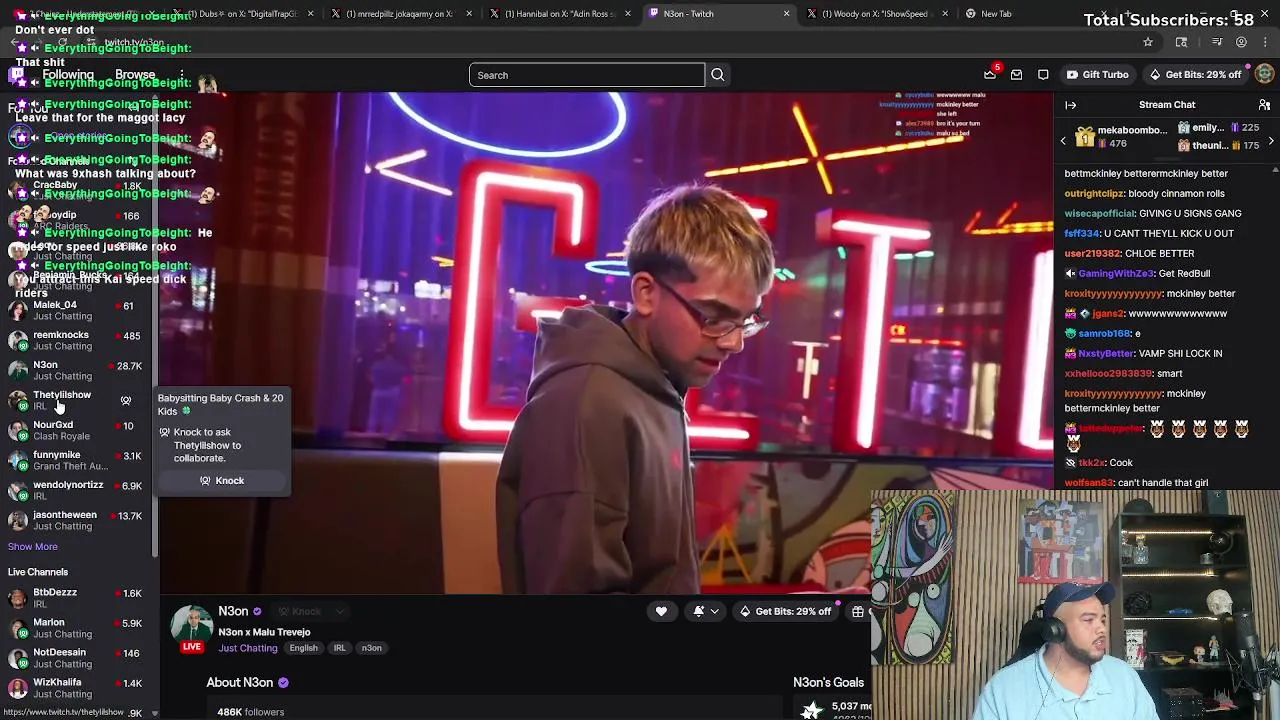Click the mekaboomb gift leaderboard entry
This screenshot has height=720, width=1280.
1121,137
